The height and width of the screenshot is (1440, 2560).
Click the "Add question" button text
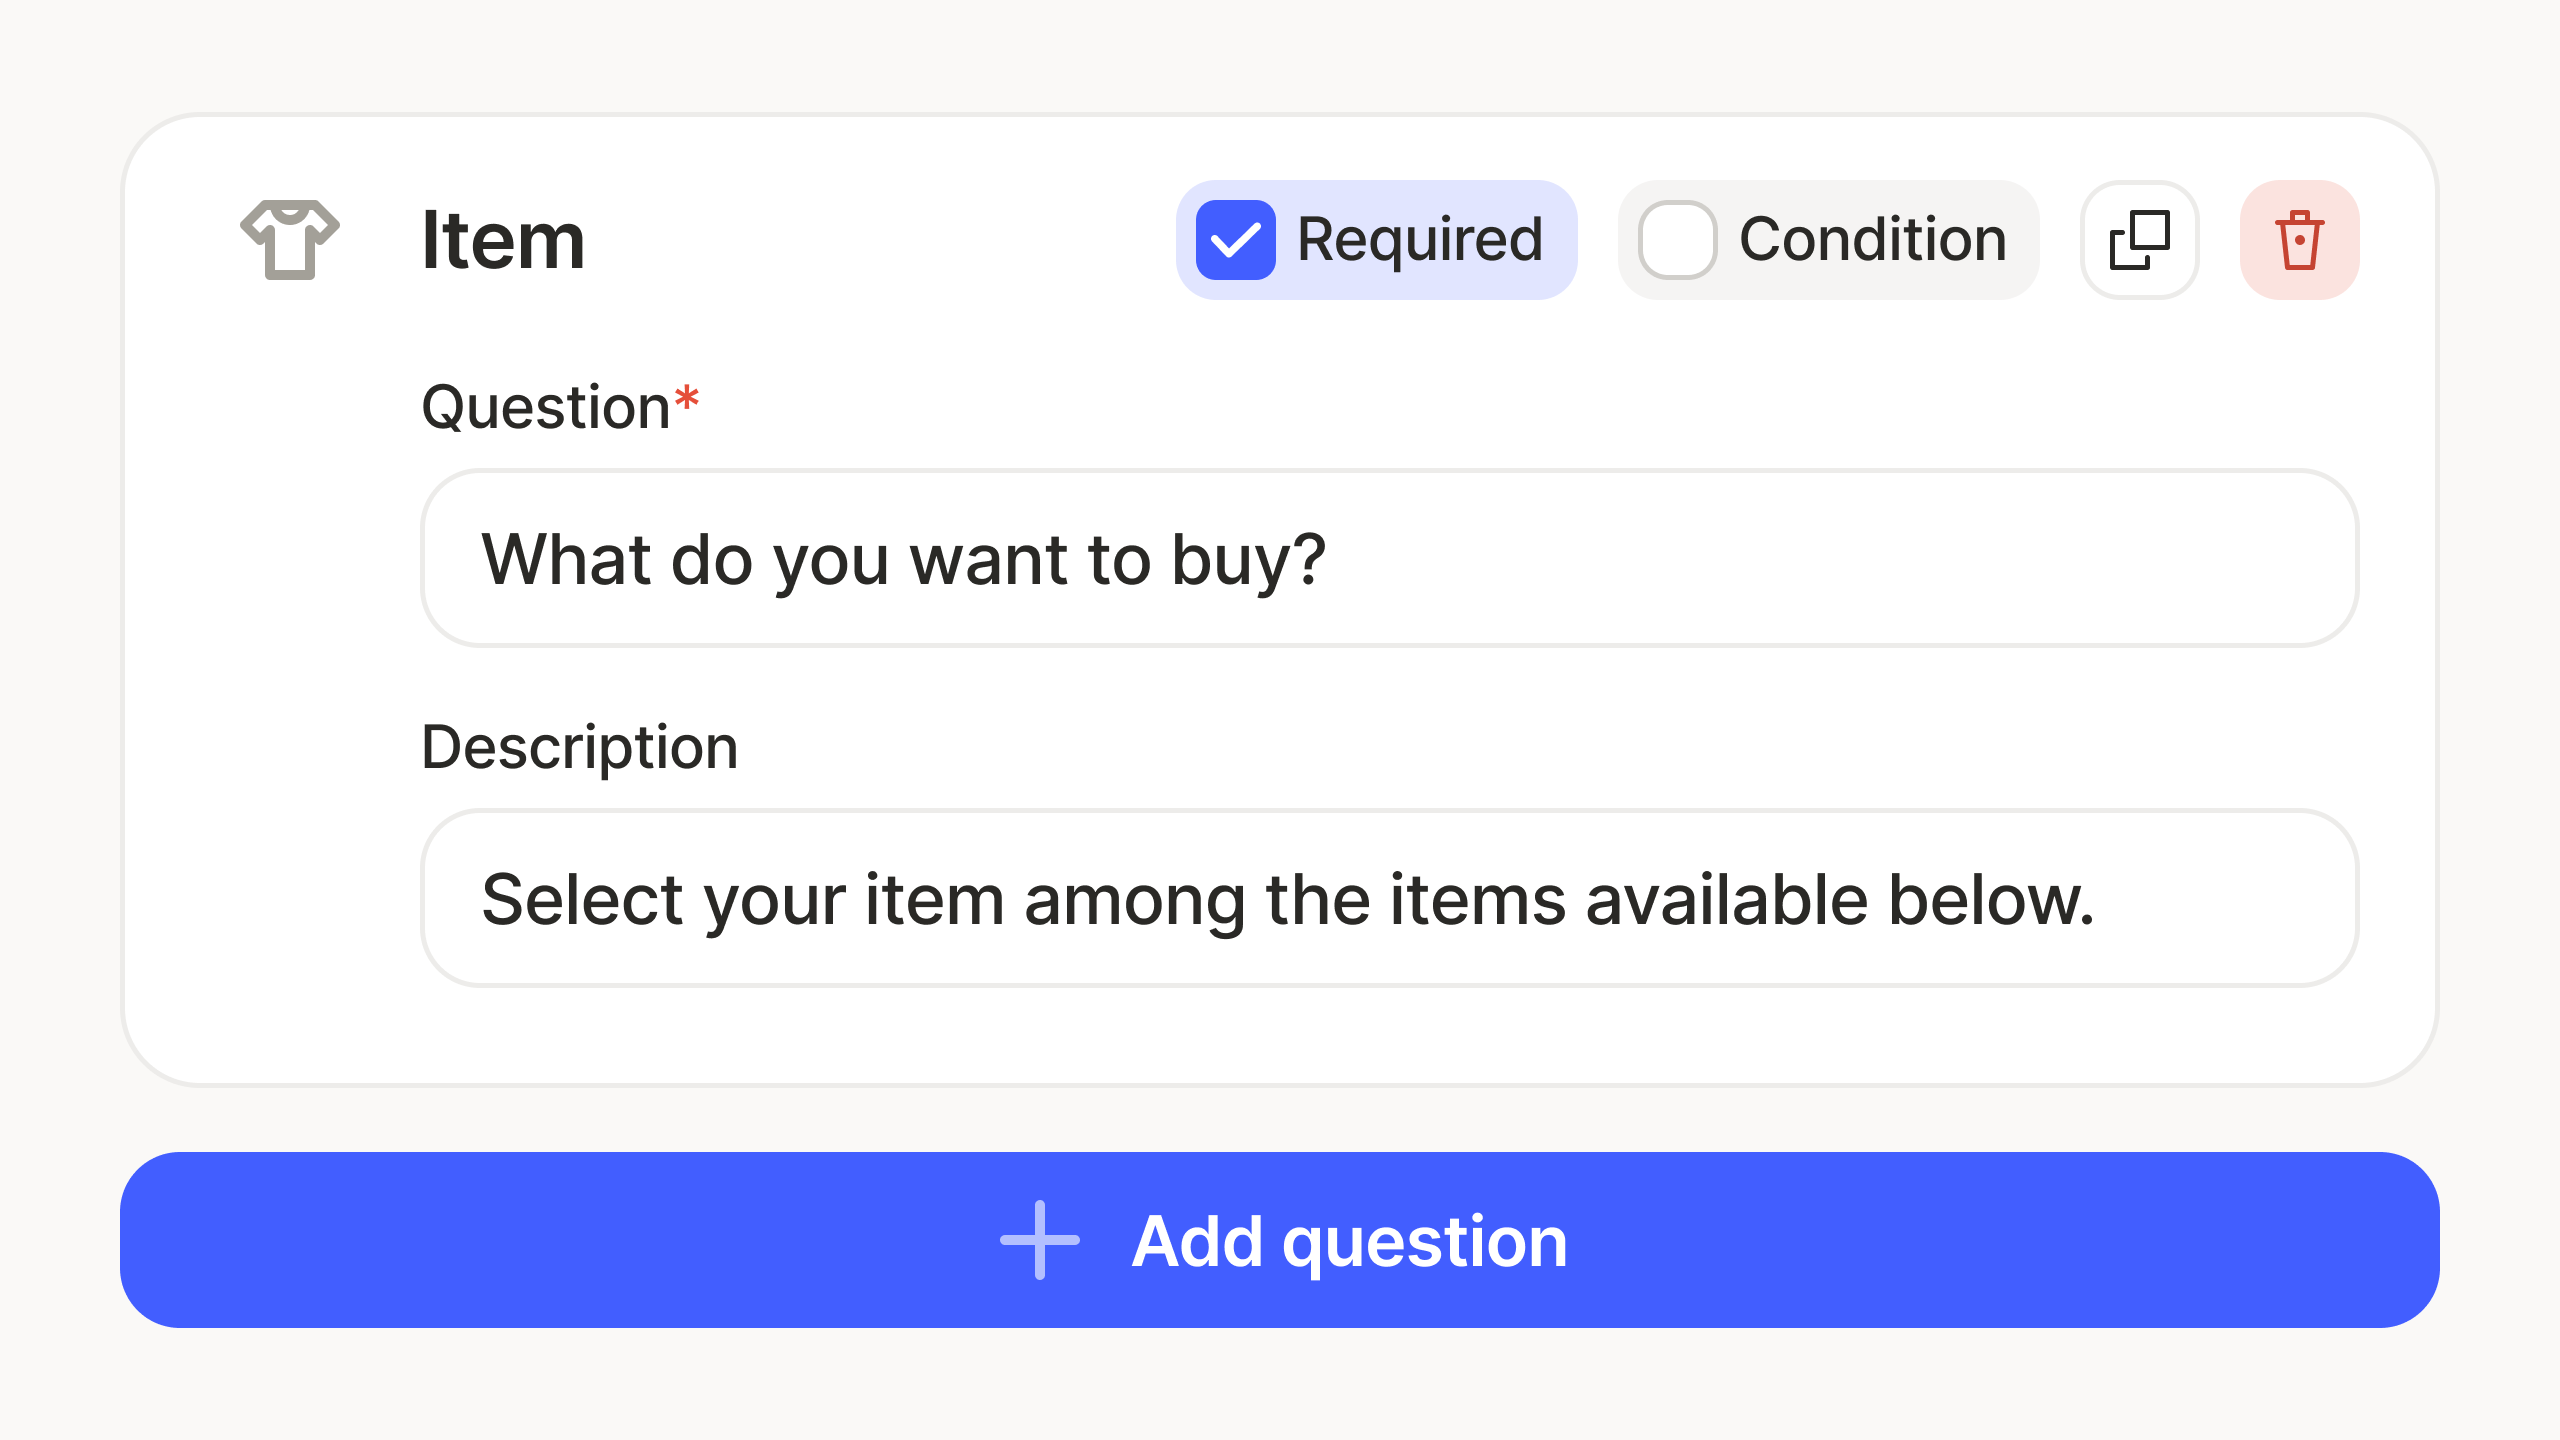tap(1350, 1241)
